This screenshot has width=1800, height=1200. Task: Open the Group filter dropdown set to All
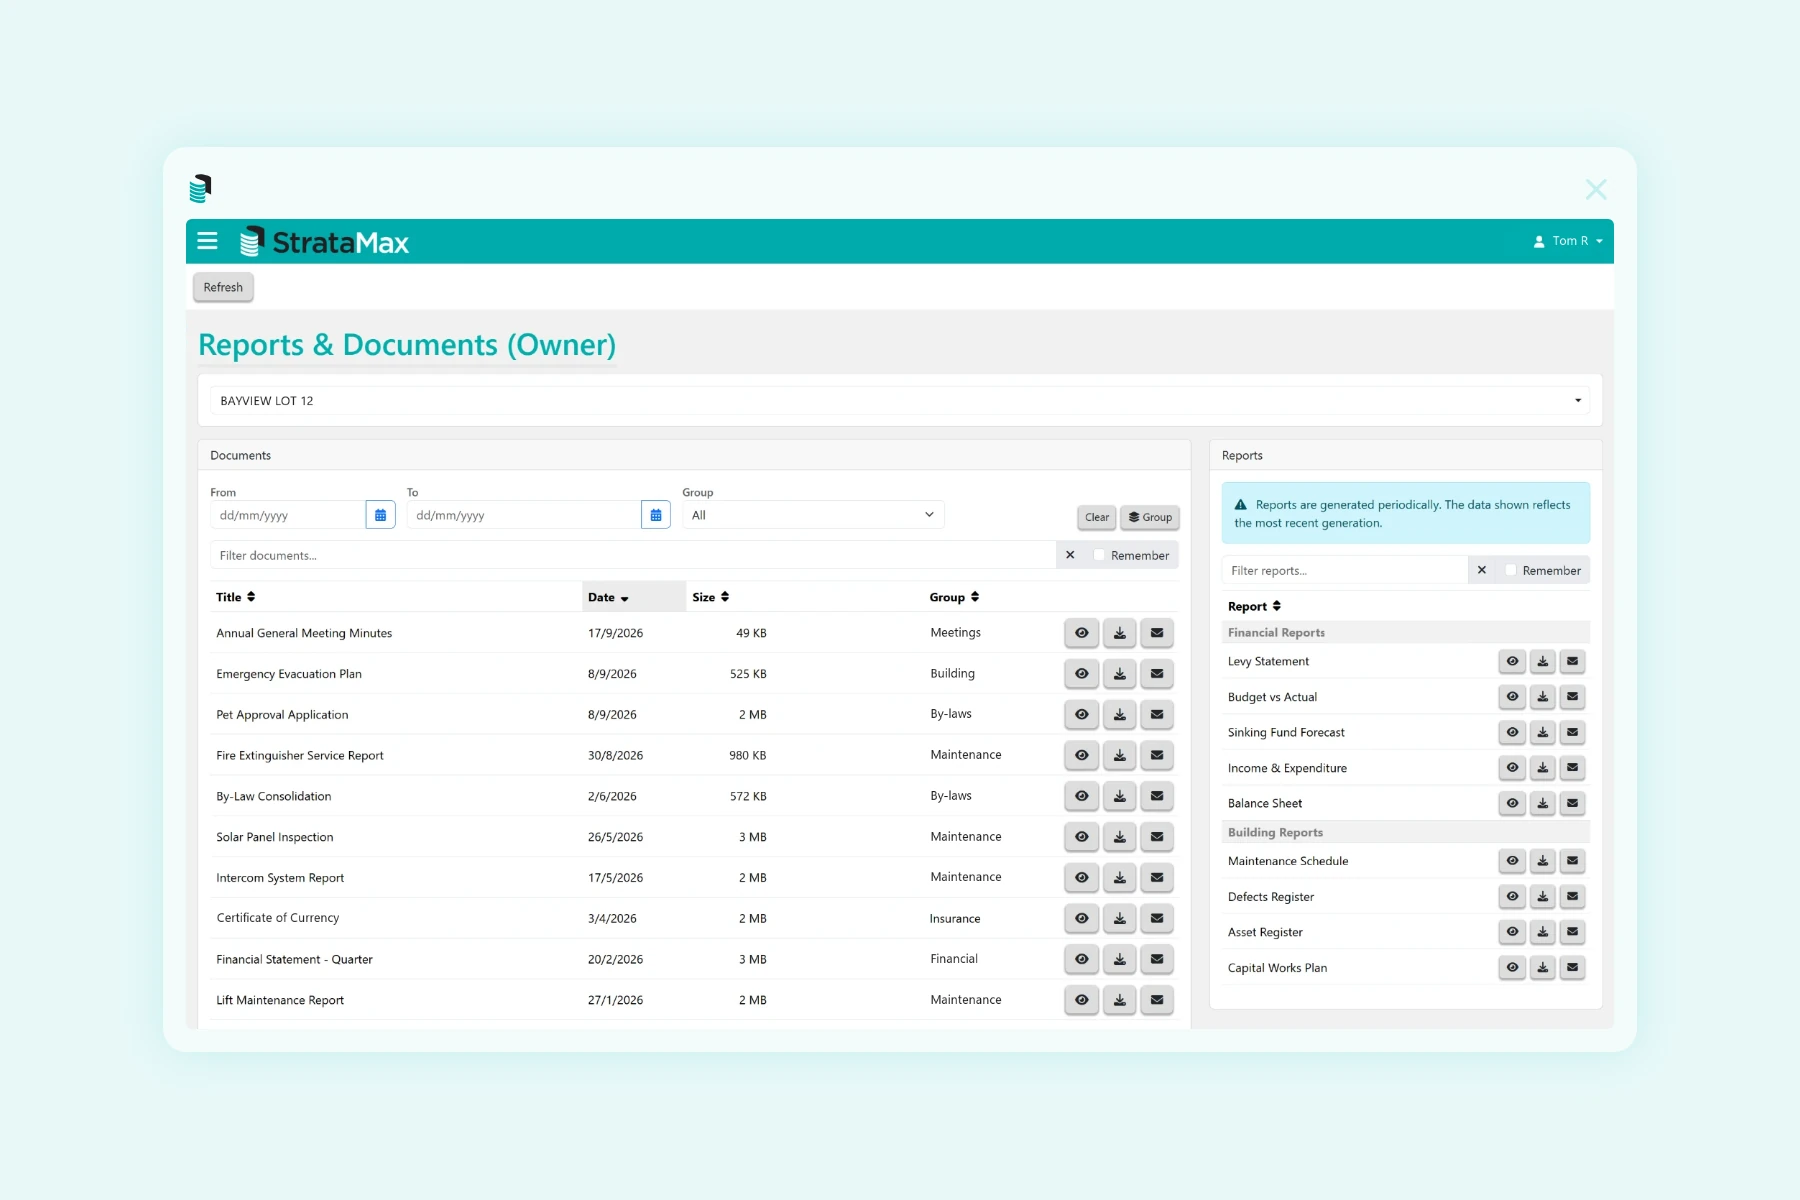[813, 515]
